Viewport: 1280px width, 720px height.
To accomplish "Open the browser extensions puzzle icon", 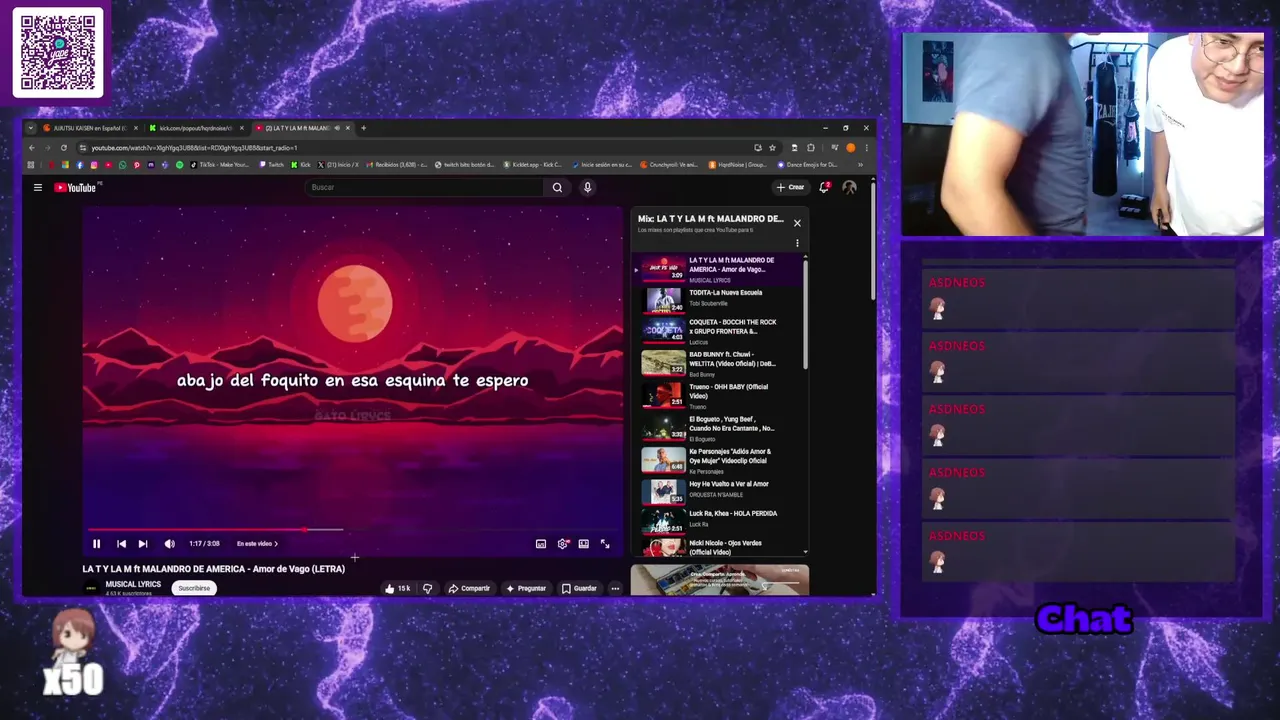I will (x=811, y=148).
